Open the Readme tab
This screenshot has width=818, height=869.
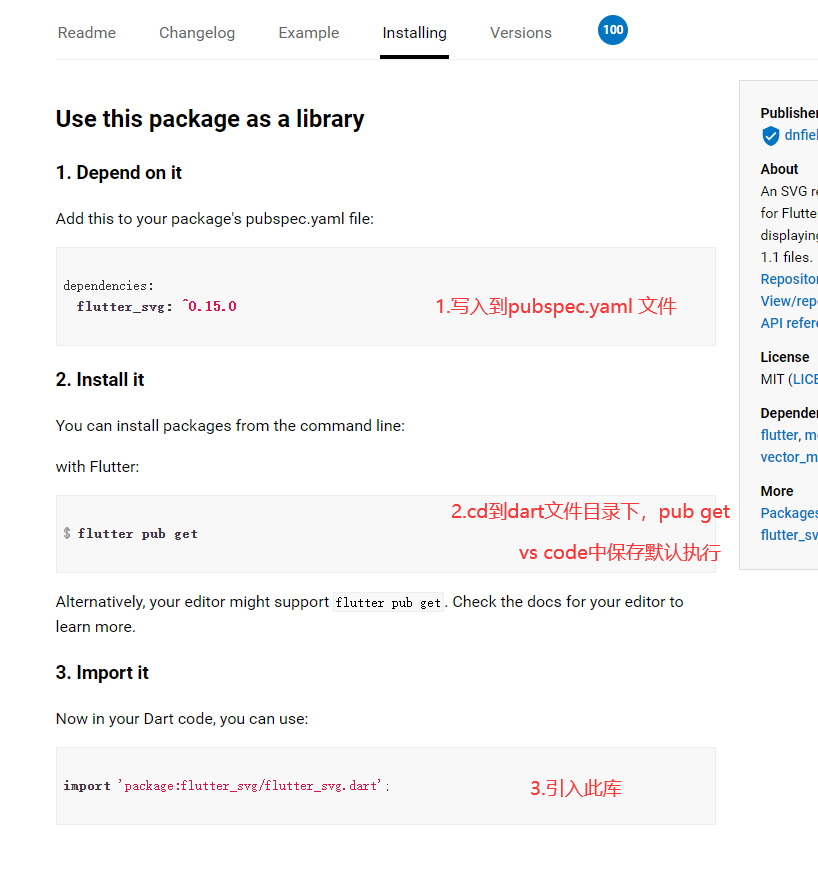pos(87,33)
